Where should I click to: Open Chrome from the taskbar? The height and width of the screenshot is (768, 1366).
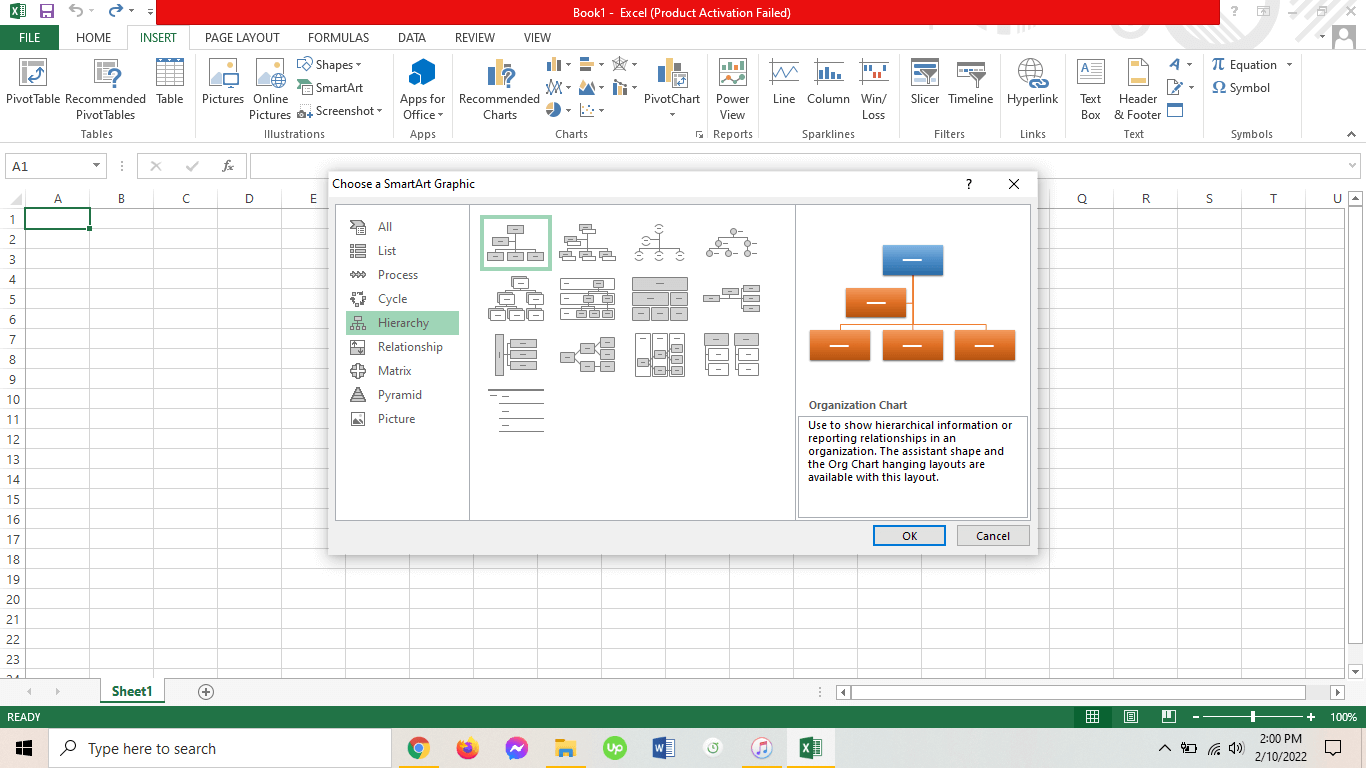click(418, 748)
